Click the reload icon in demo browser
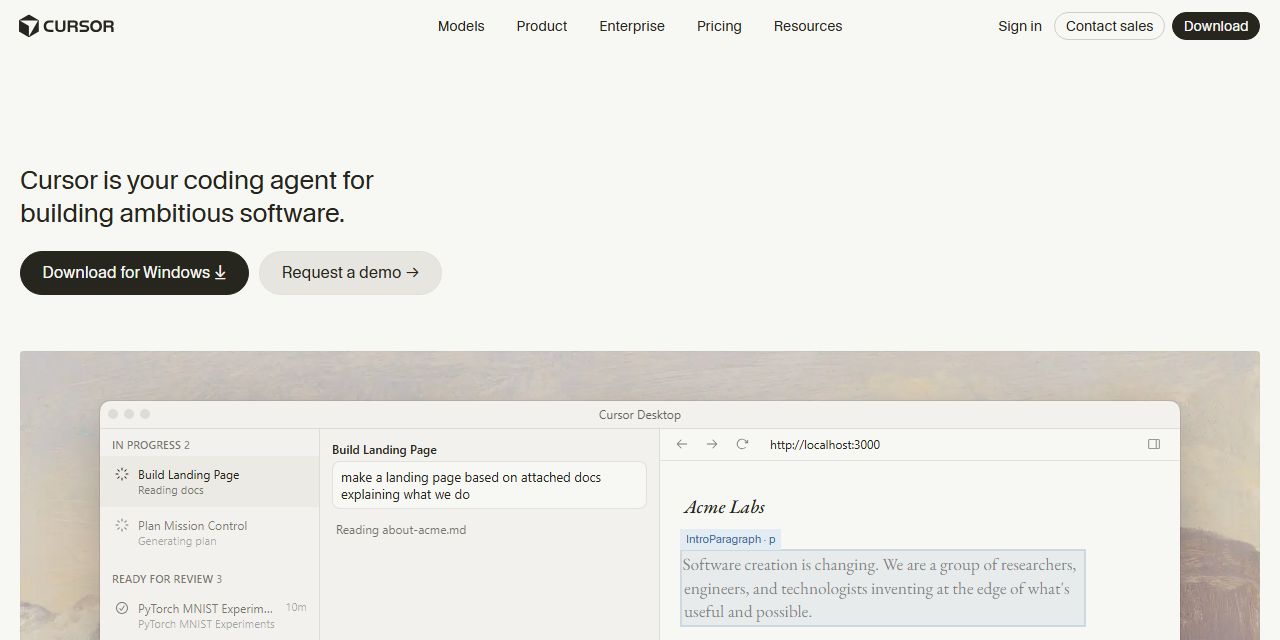1280x640 pixels. pyautogui.click(x=742, y=444)
